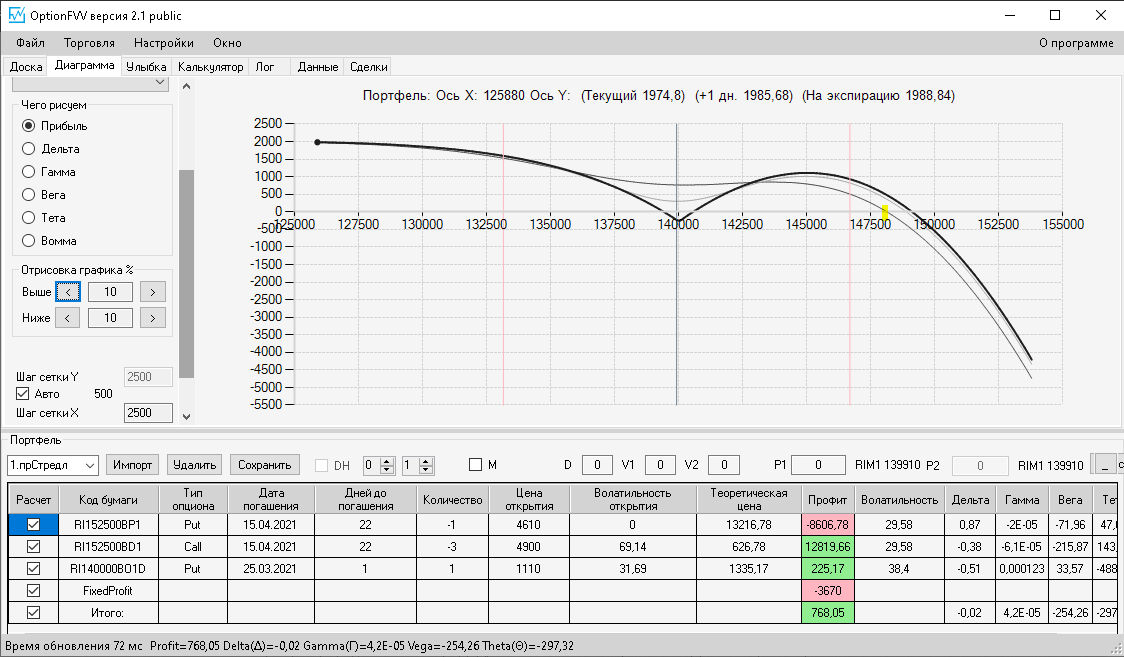Viewport: 1124px width, 657px height.
Task: Click the Ниже percentage value field
Action: tap(110, 317)
